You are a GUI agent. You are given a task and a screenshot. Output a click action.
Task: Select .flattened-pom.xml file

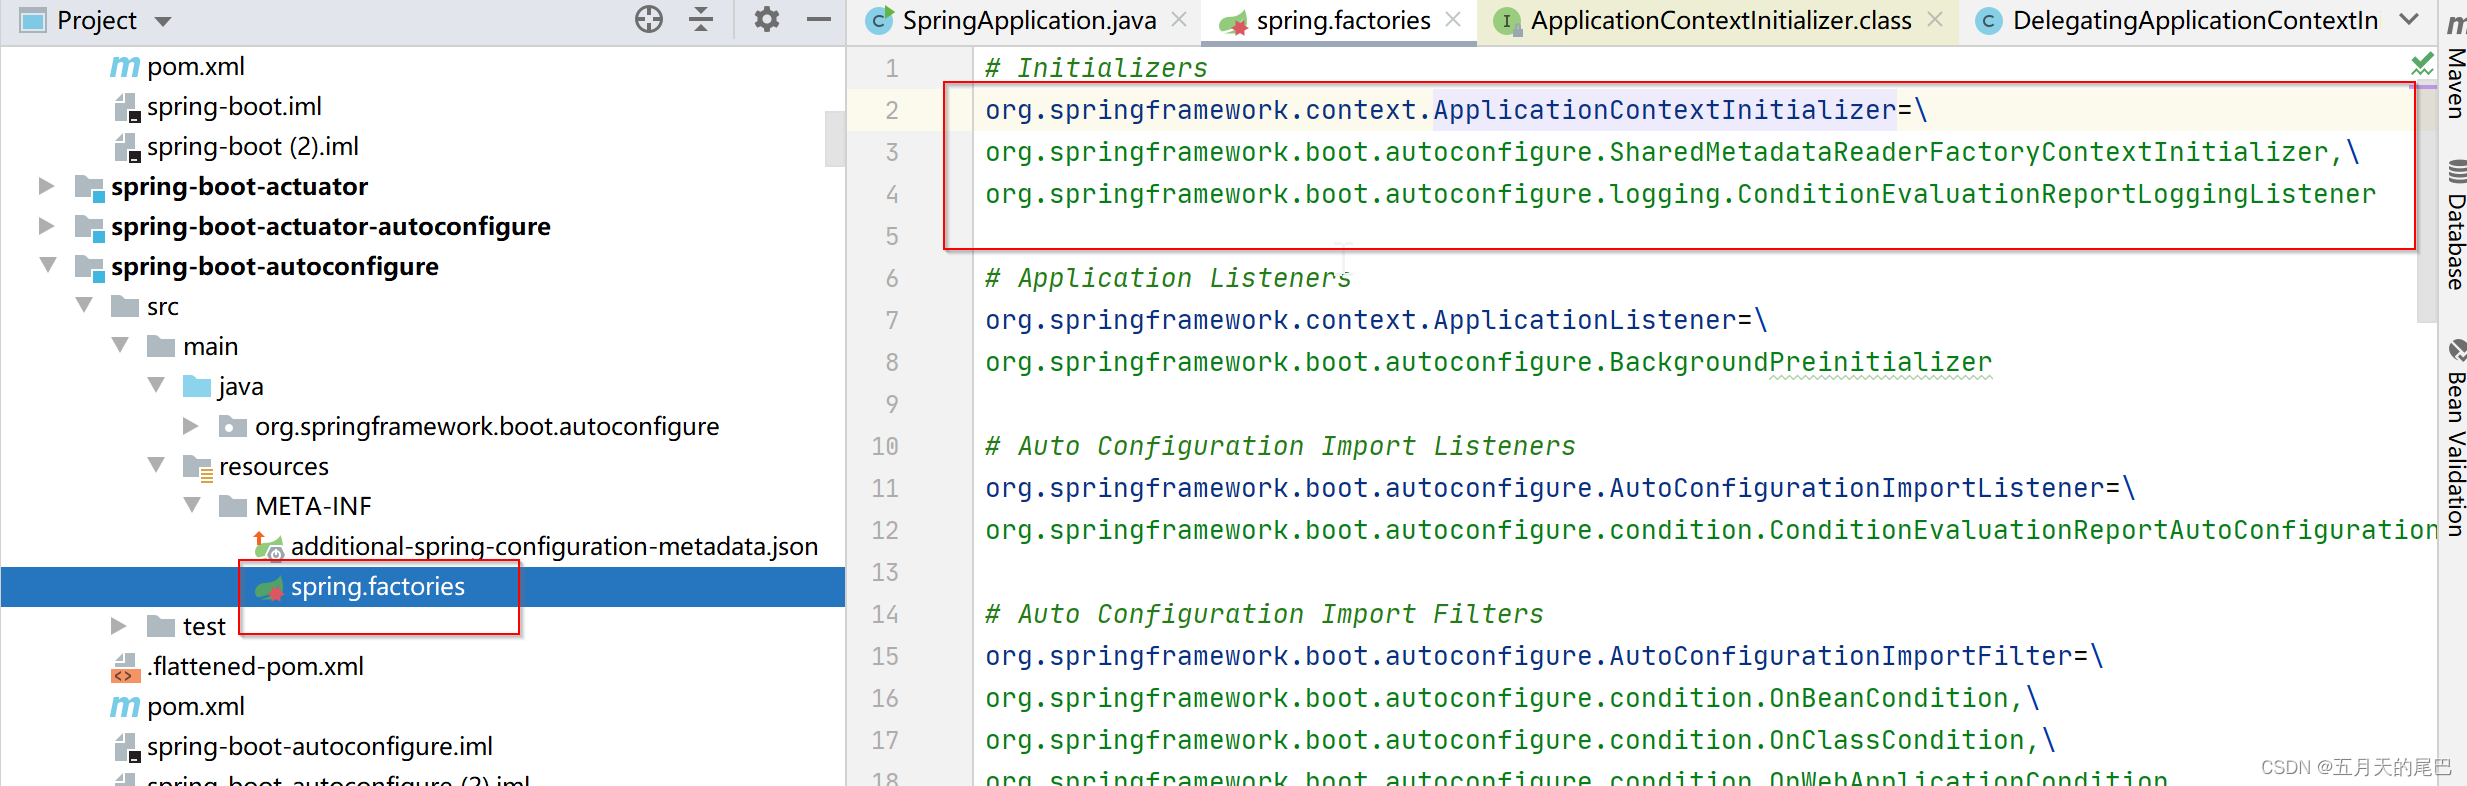255,666
